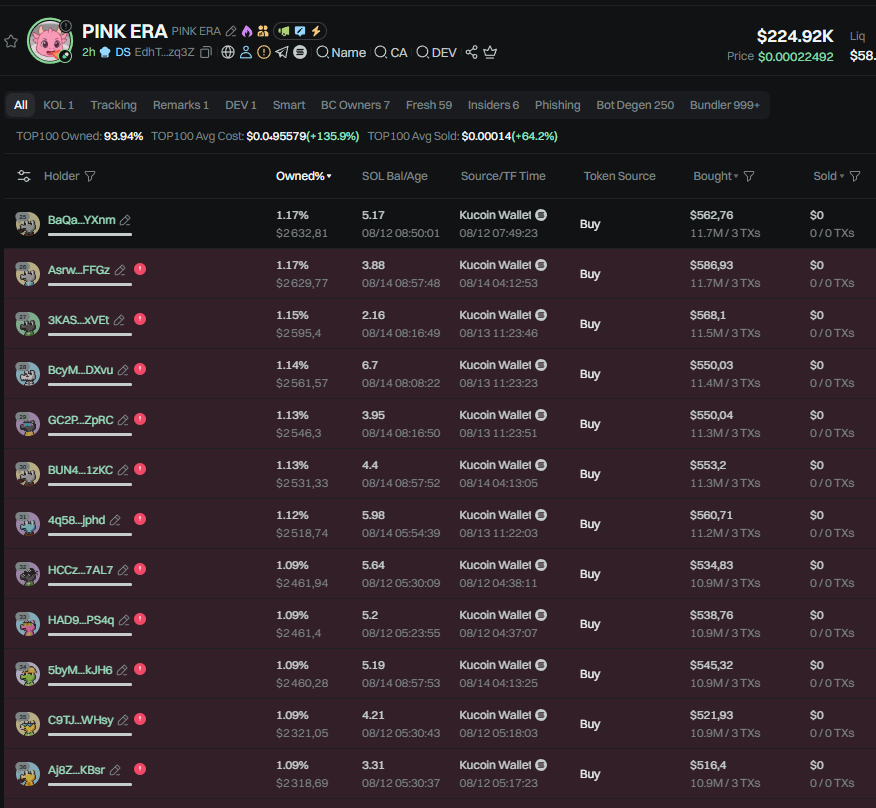Click Kucoin Wallet icon in HAD9...PS4q row
This screenshot has width=876, height=808.
coord(541,615)
